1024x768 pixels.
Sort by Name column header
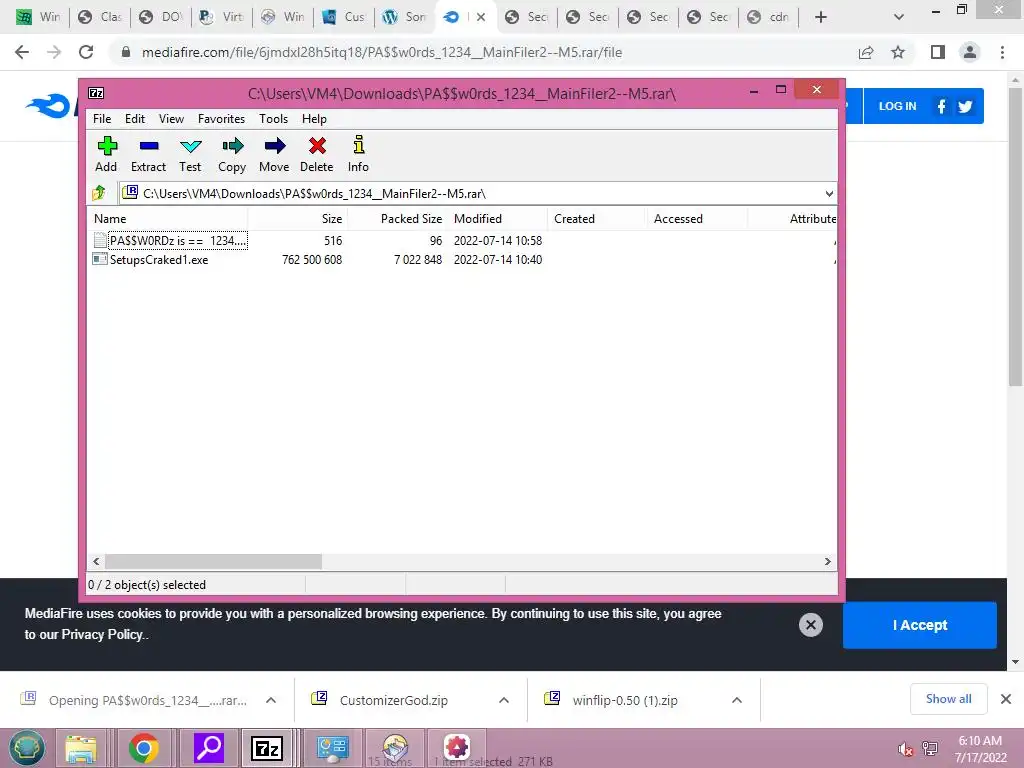point(167,219)
